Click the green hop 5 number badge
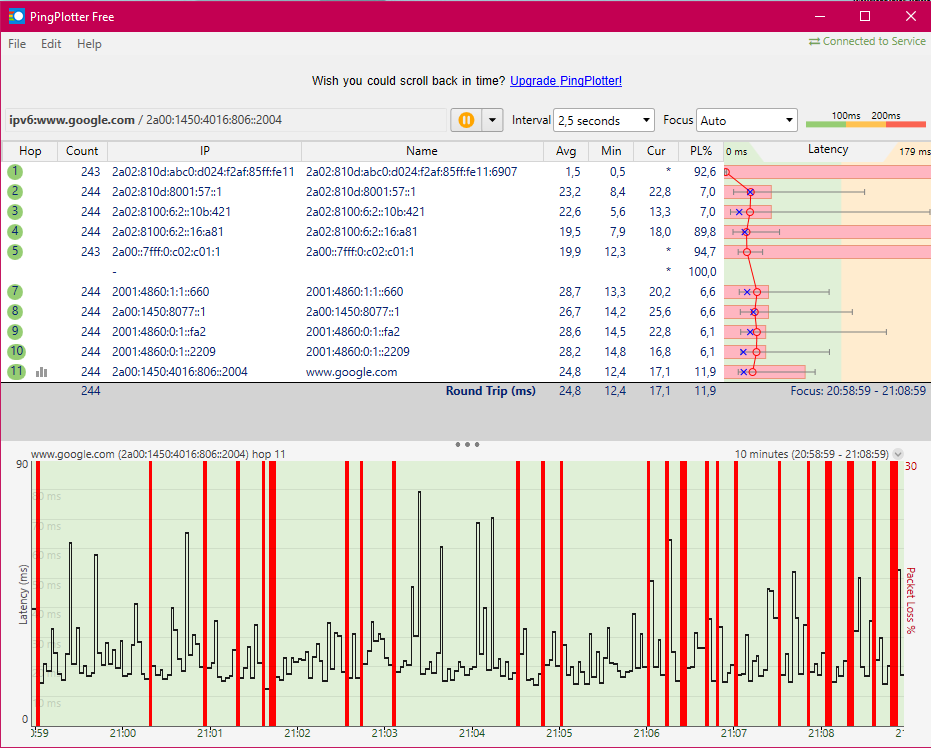Screen dimensions: 933x750 [14, 251]
